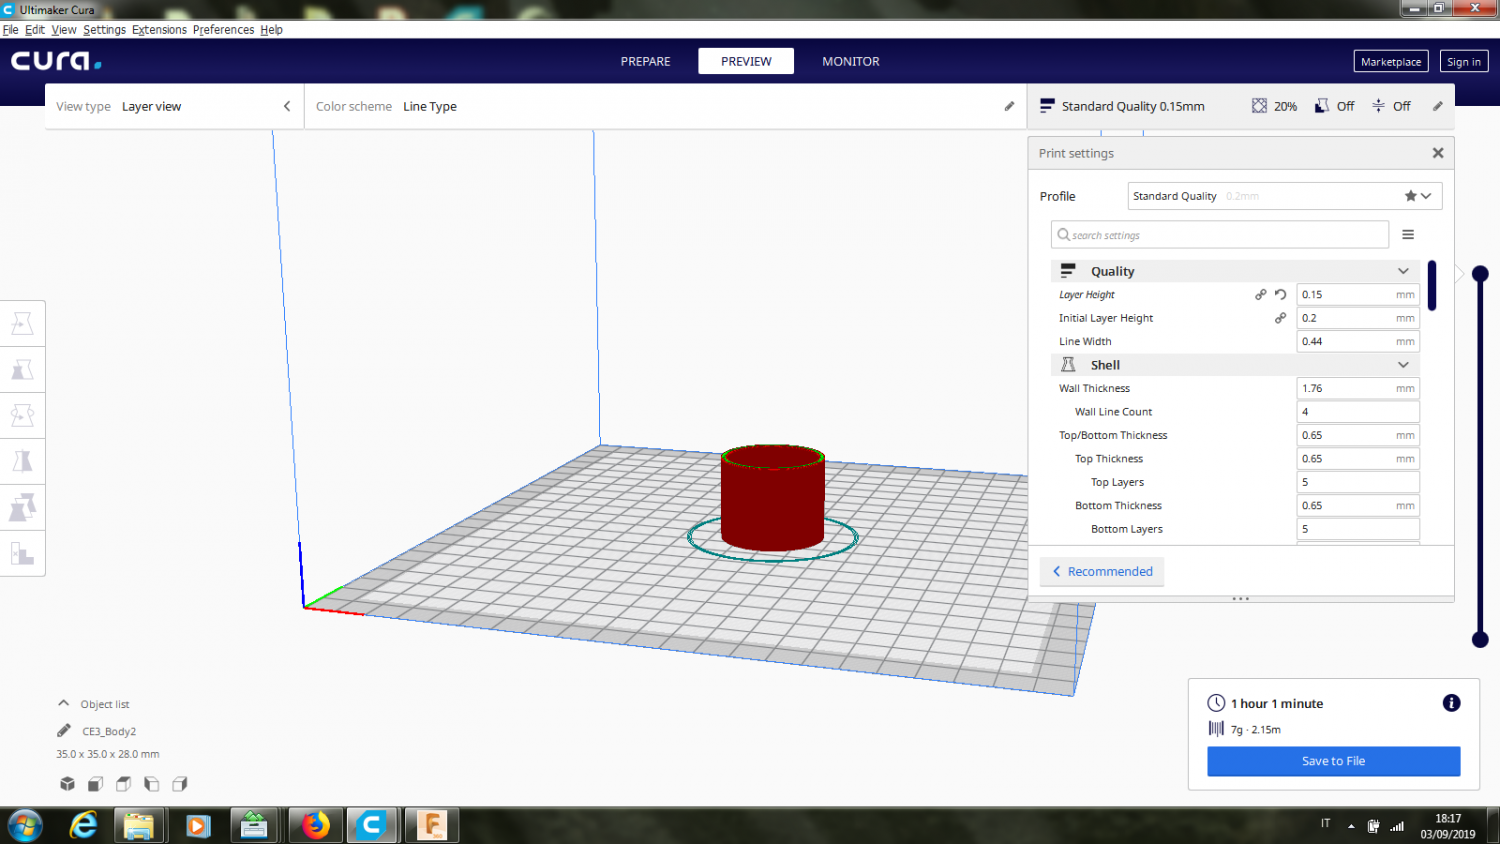The width and height of the screenshot is (1500, 844).
Task: Switch to the PREPARE stage tab
Action: point(645,61)
